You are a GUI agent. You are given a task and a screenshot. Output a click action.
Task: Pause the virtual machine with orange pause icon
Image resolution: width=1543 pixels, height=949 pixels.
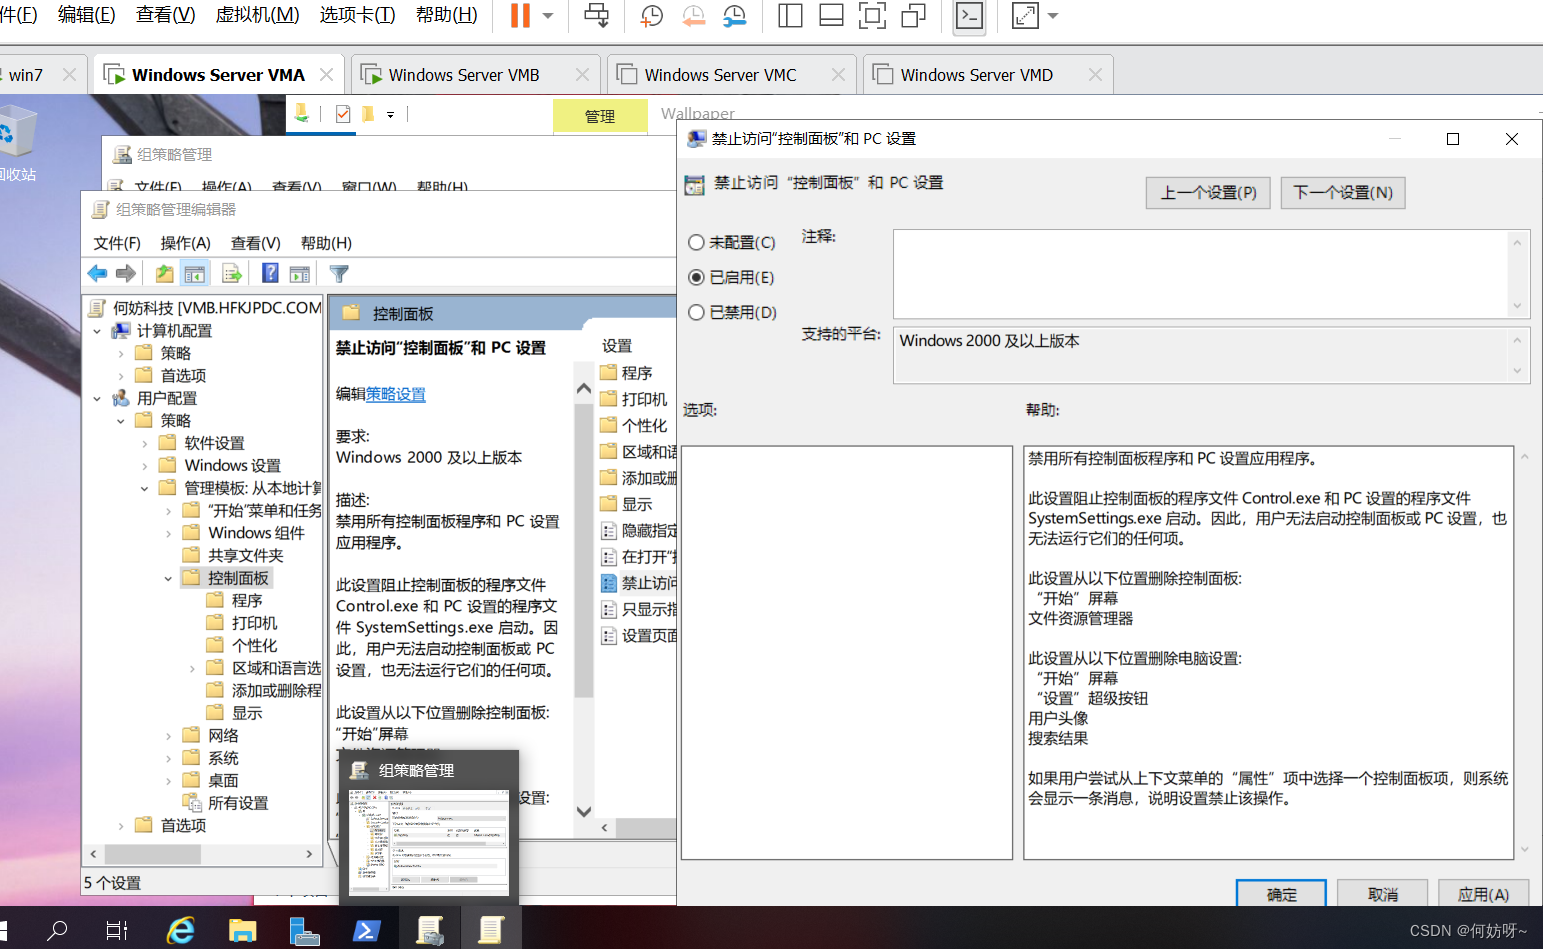pos(520,16)
